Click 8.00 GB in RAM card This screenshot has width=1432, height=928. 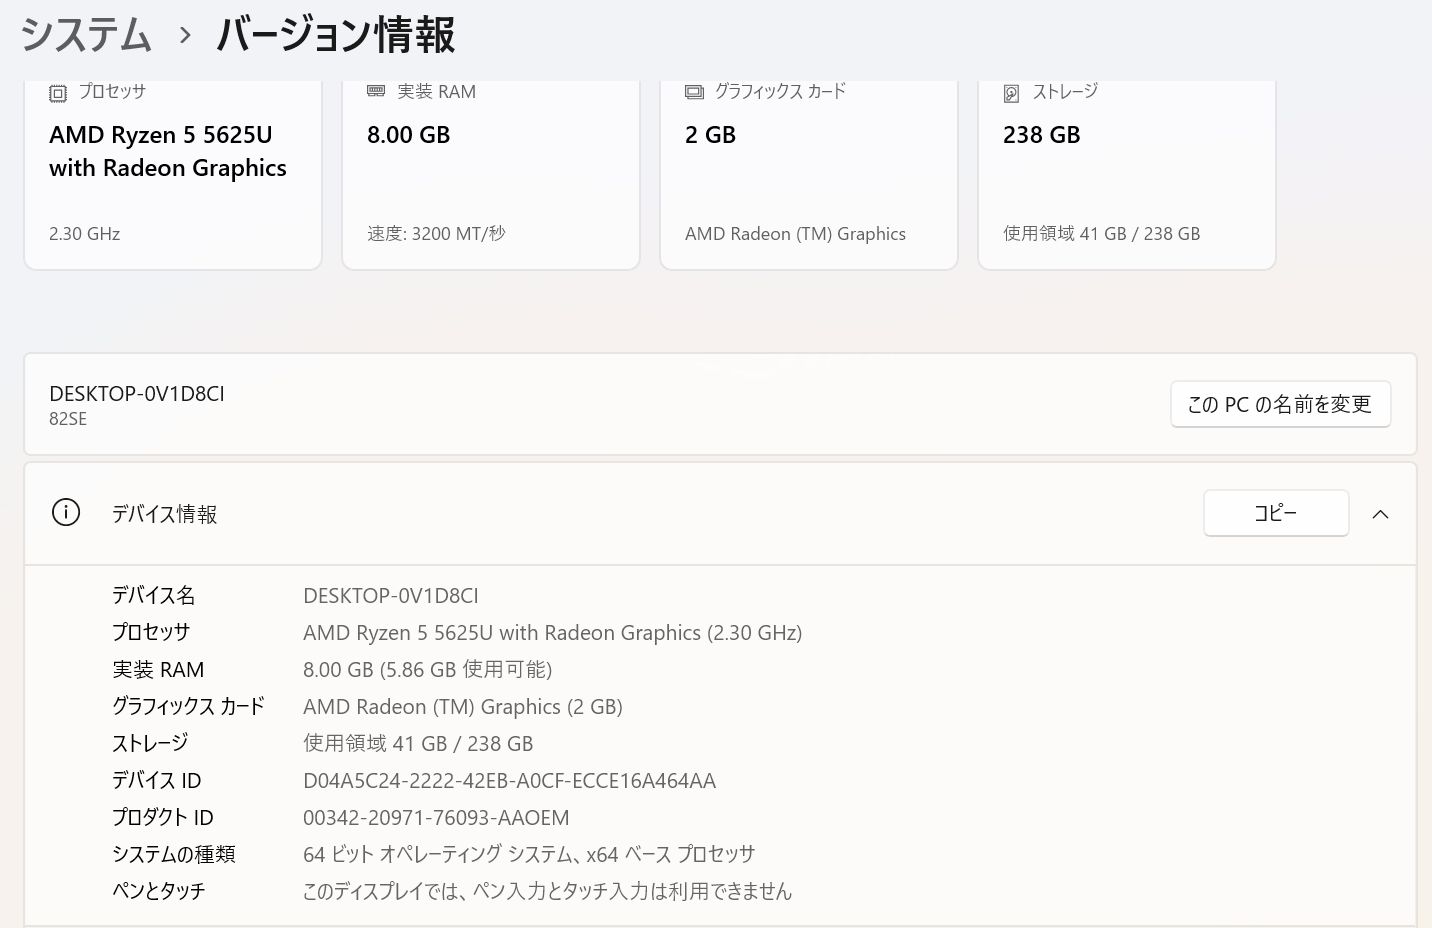[409, 135]
